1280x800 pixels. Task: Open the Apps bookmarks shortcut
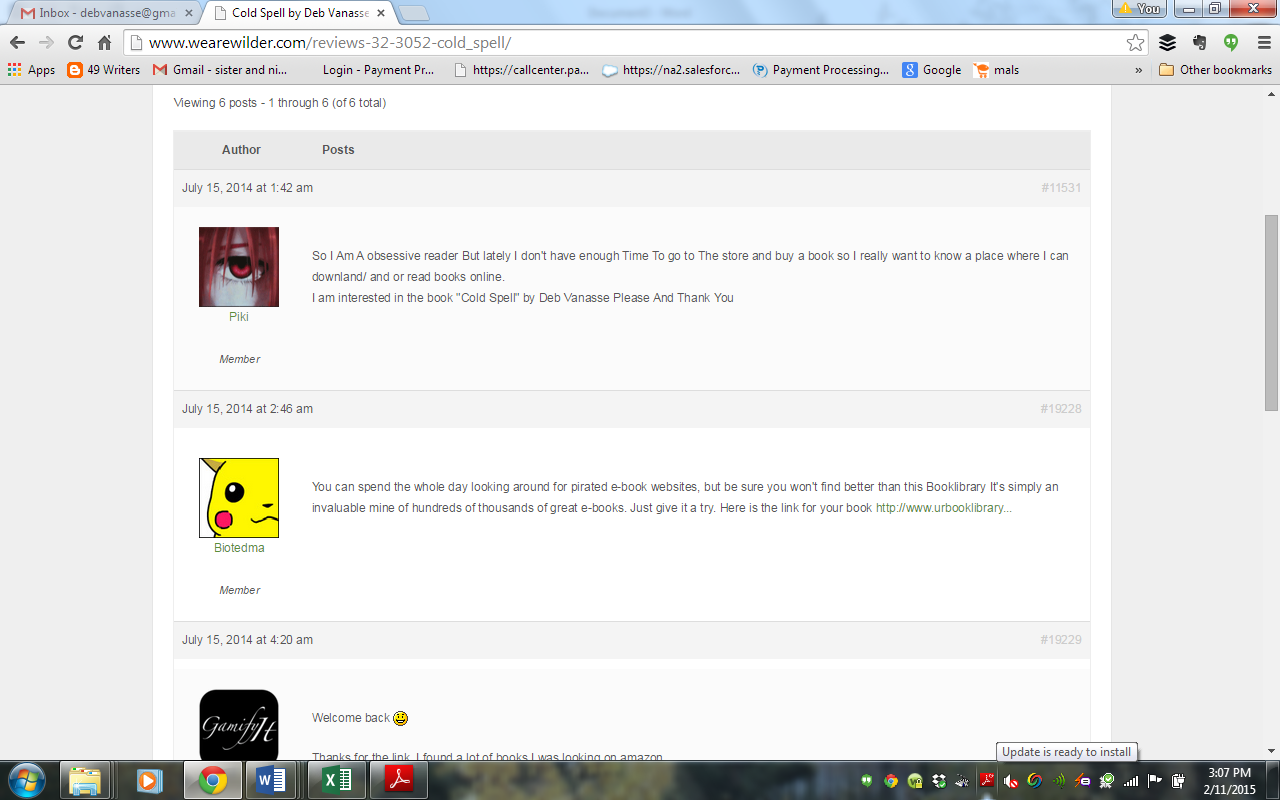pos(31,70)
